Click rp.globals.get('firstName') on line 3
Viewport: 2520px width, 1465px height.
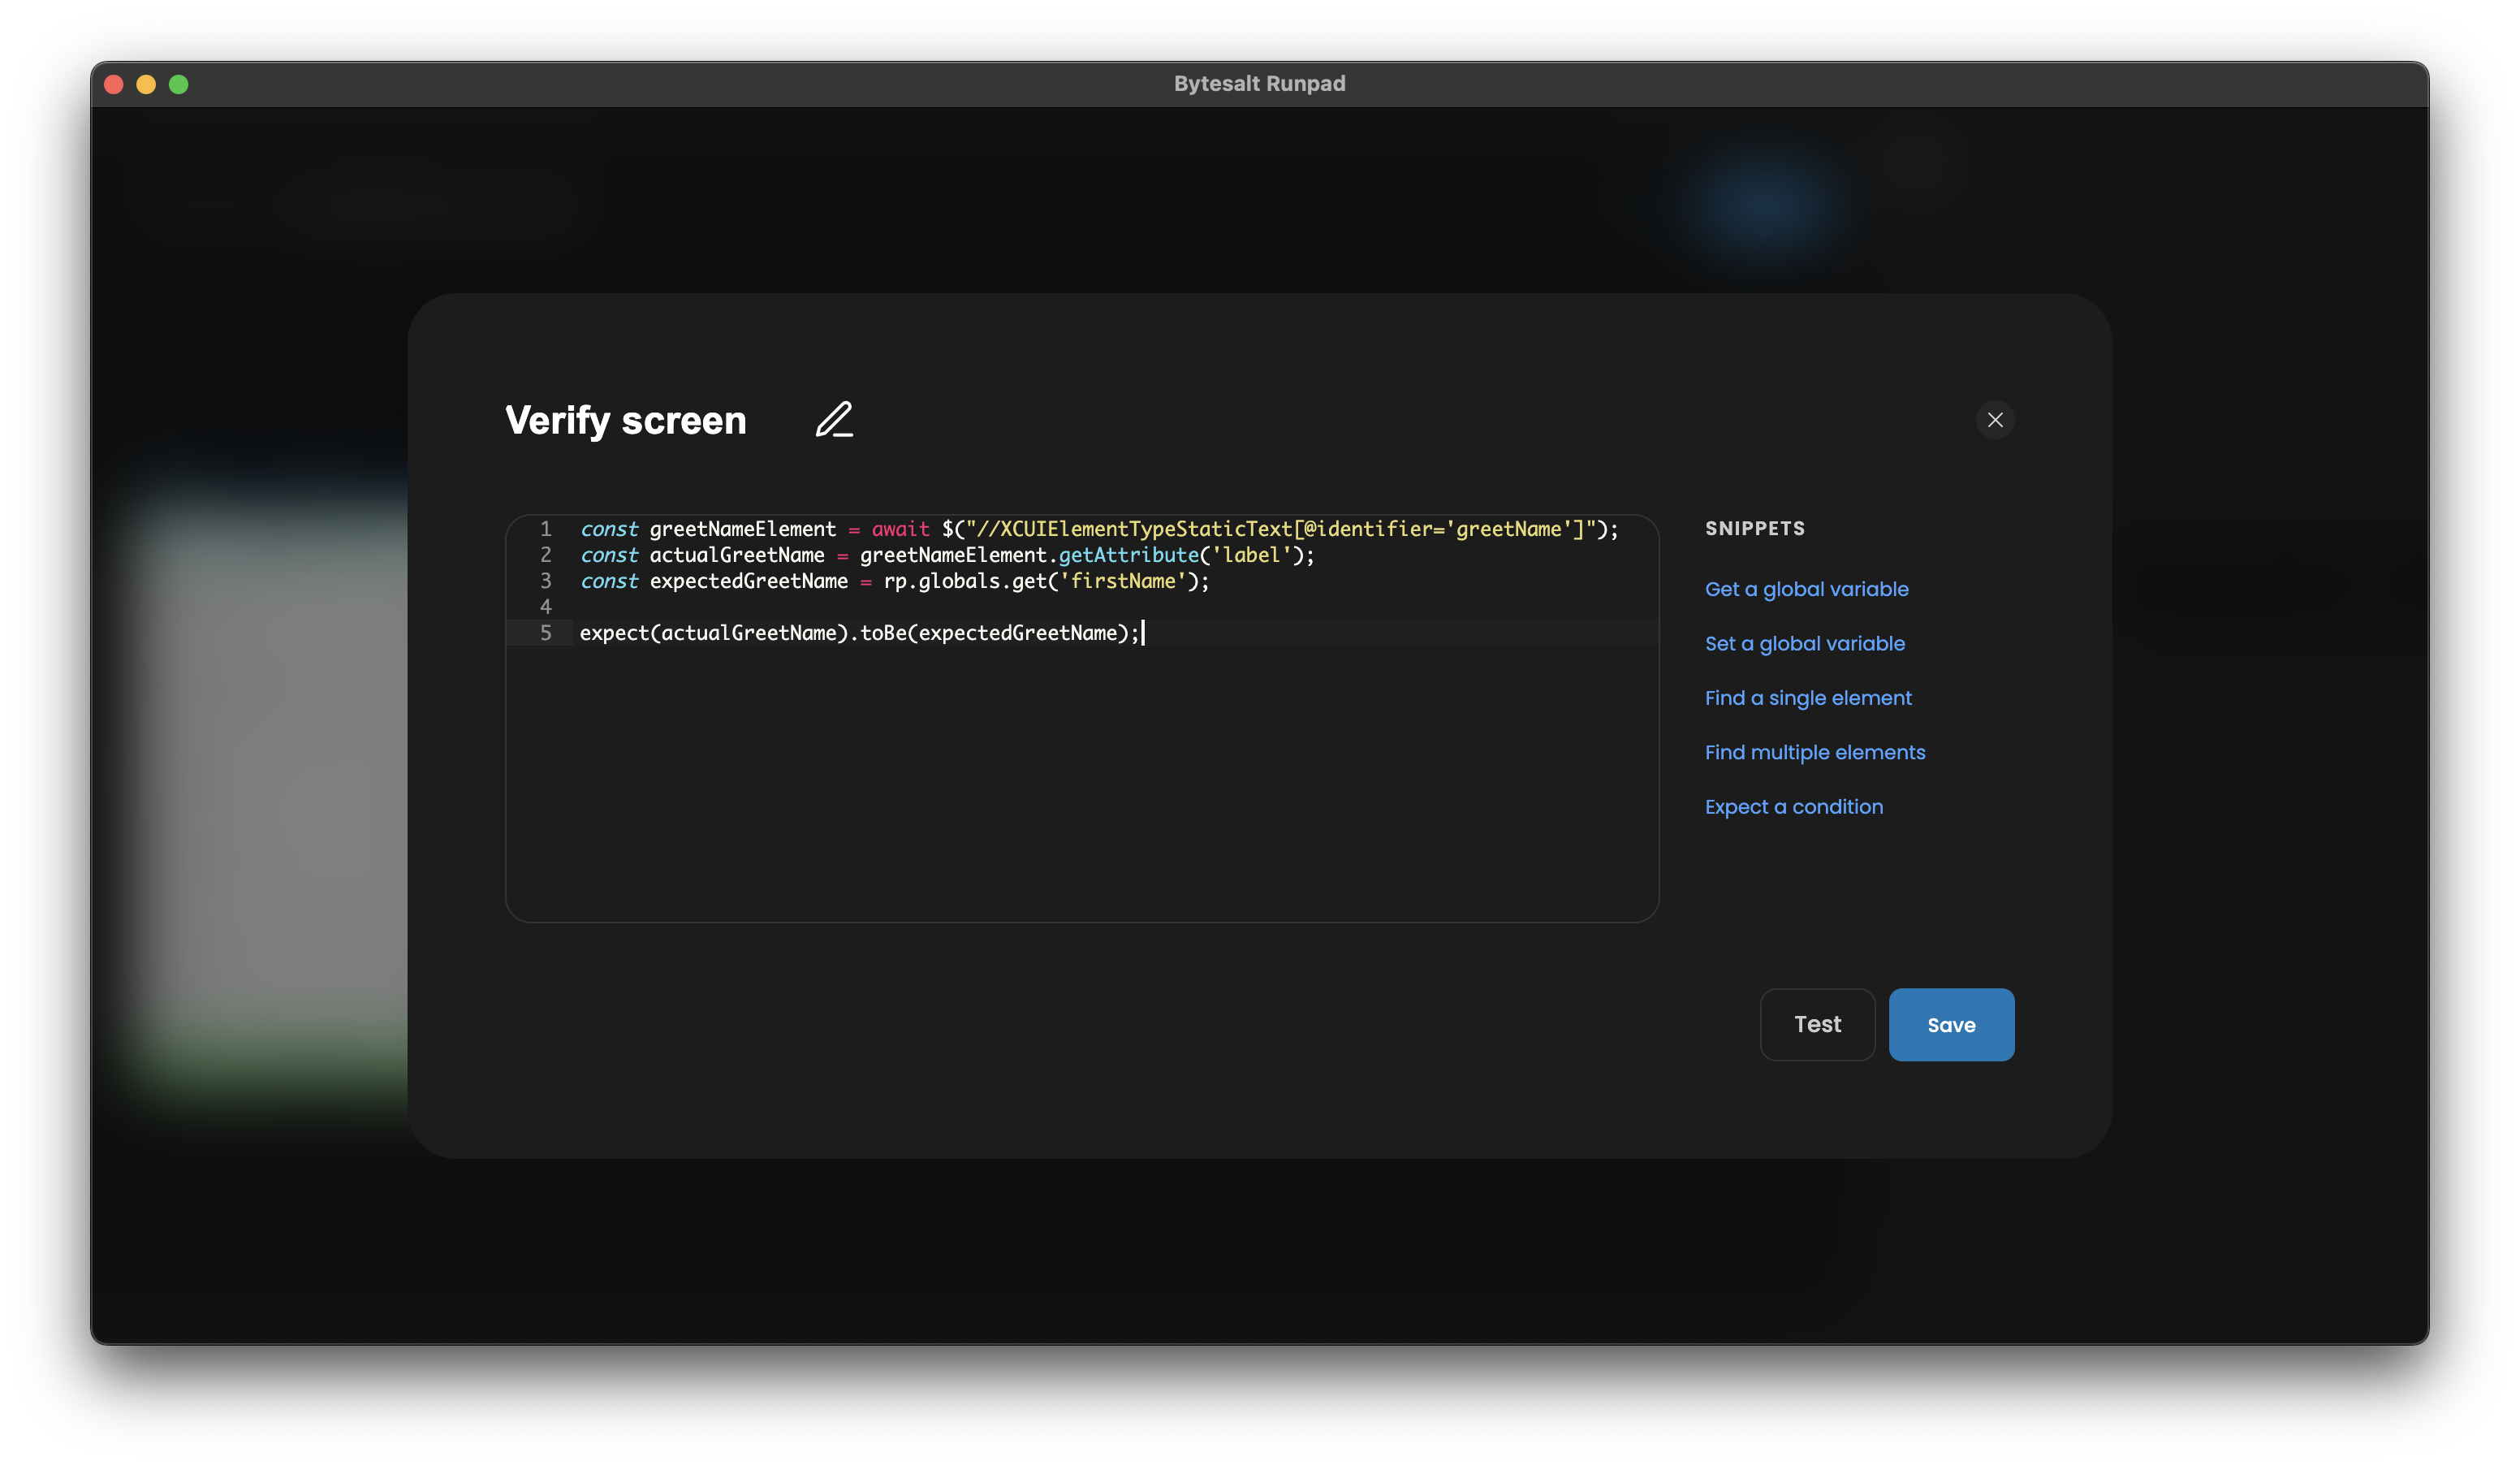(x=1039, y=581)
